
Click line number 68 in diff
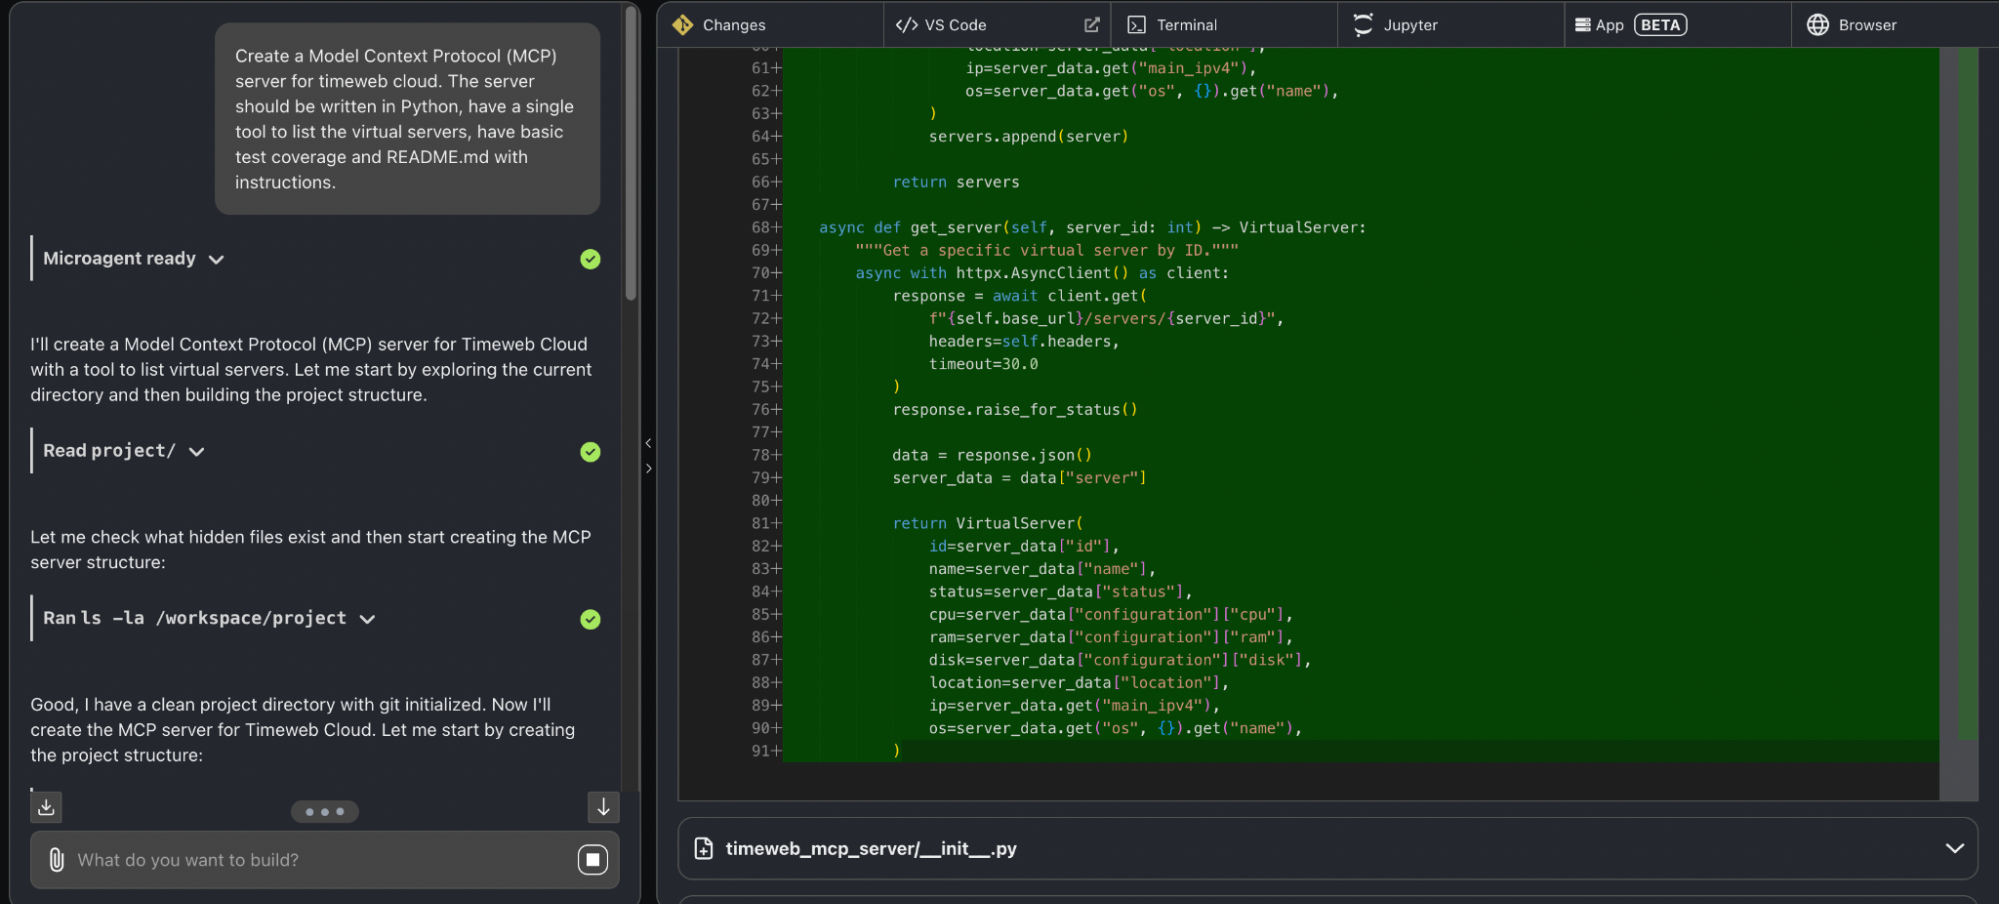766,227
